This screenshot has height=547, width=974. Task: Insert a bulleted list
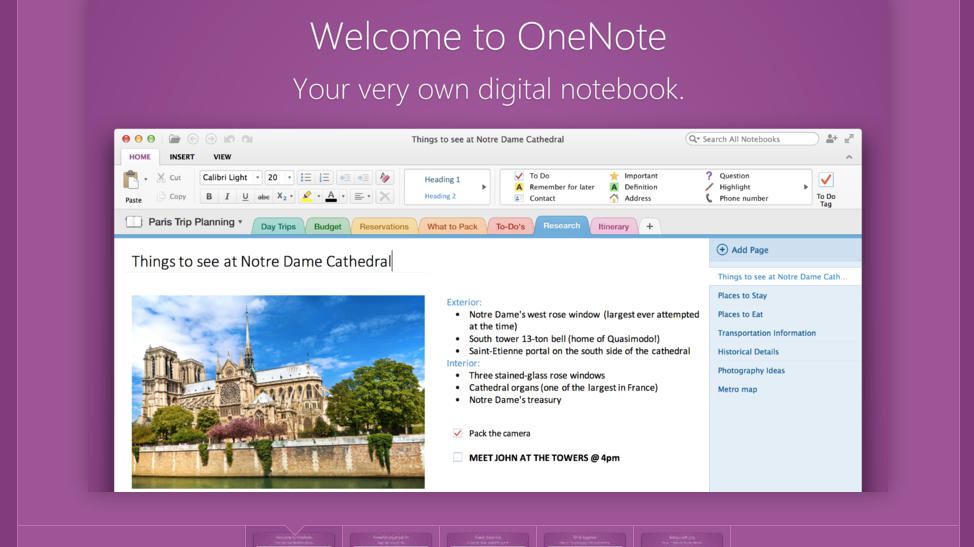point(306,178)
